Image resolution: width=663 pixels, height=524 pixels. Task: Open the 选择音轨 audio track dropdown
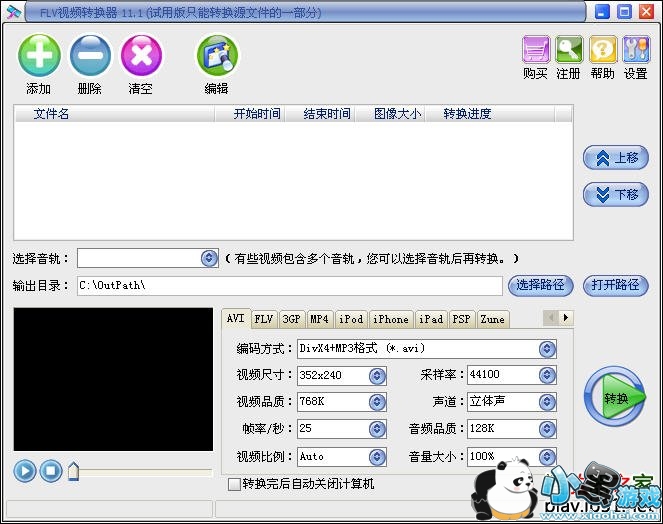pos(209,258)
